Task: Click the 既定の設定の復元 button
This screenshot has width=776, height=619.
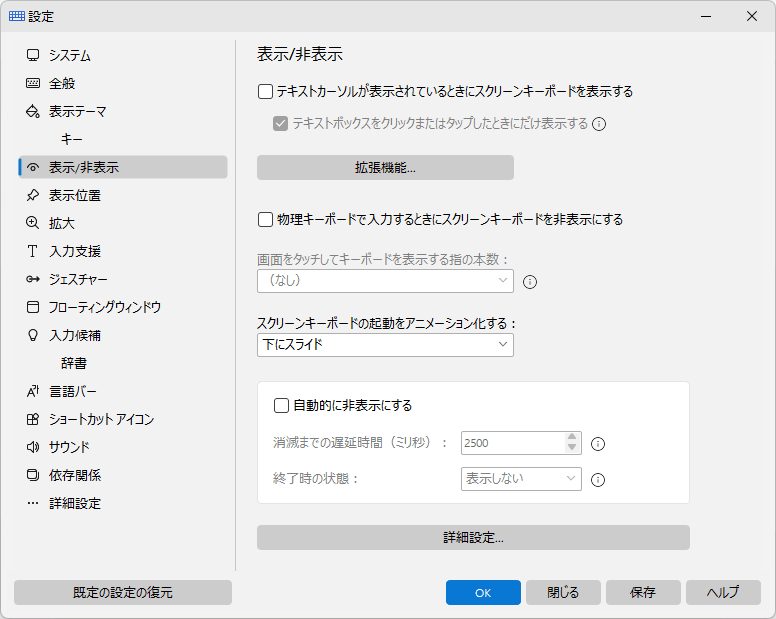Action: click(x=123, y=592)
